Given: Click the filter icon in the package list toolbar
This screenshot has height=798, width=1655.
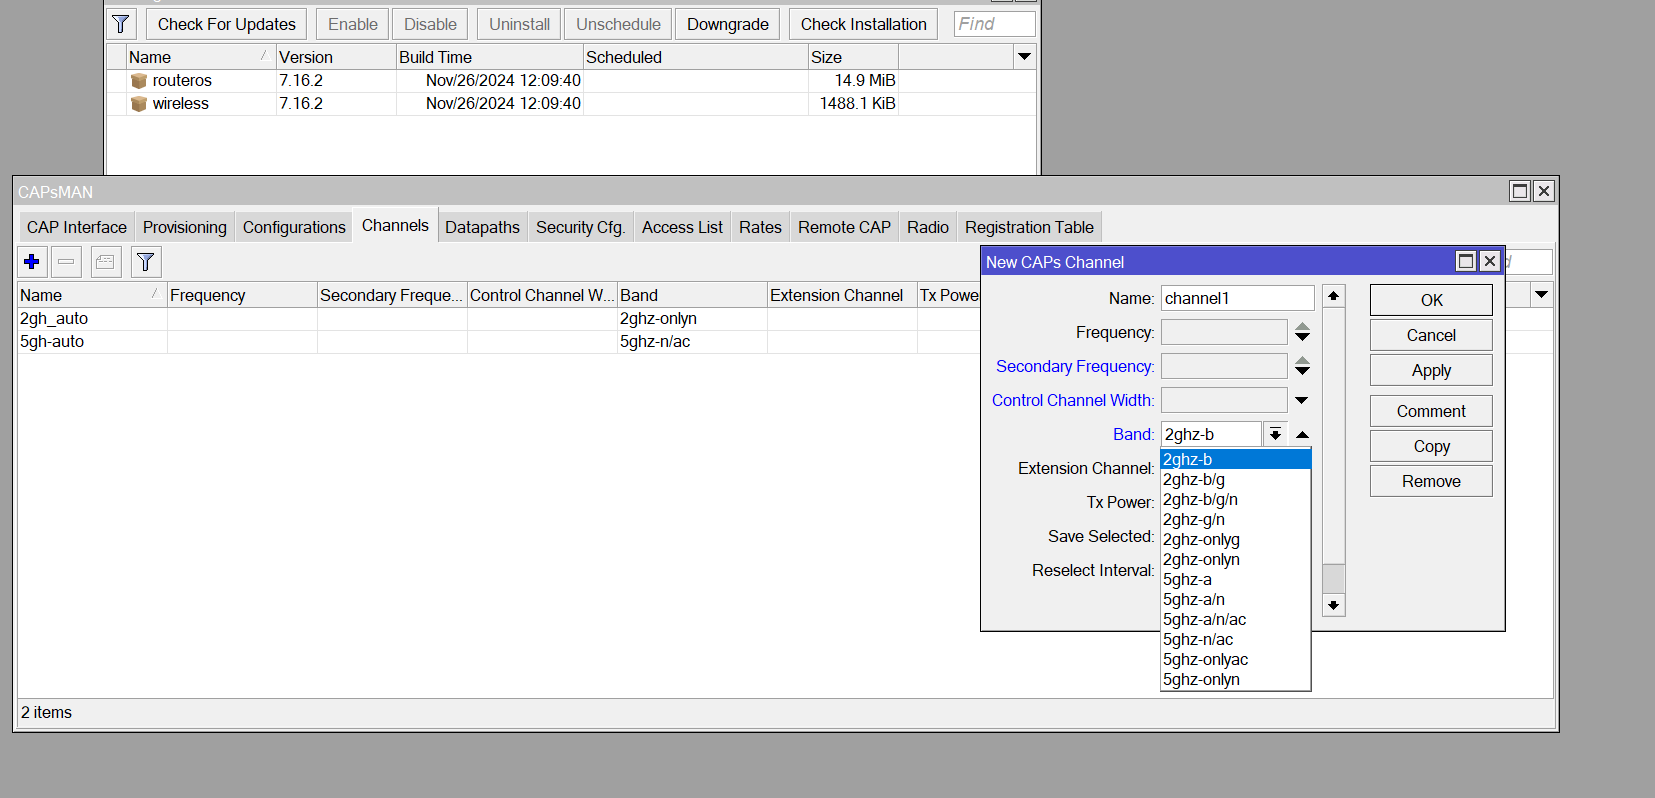Looking at the screenshot, I should (121, 24).
